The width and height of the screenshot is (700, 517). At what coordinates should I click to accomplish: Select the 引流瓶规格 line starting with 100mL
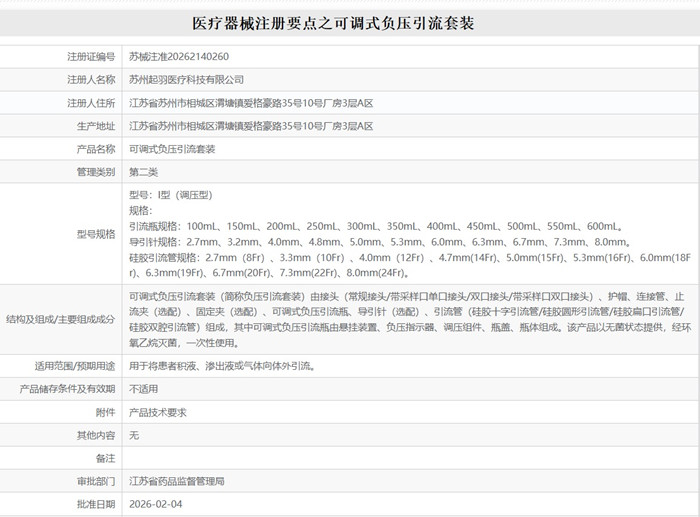[x=376, y=226]
